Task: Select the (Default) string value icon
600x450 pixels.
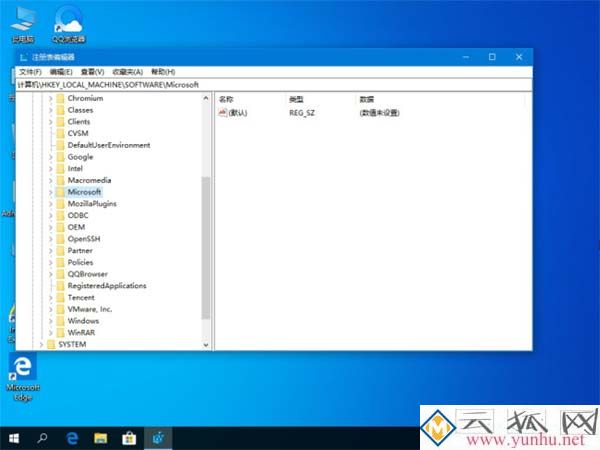Action: tap(223, 112)
